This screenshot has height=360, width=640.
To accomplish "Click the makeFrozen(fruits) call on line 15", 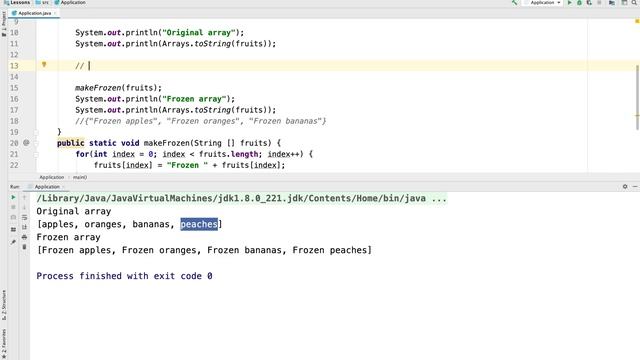I will [x=118, y=88].
